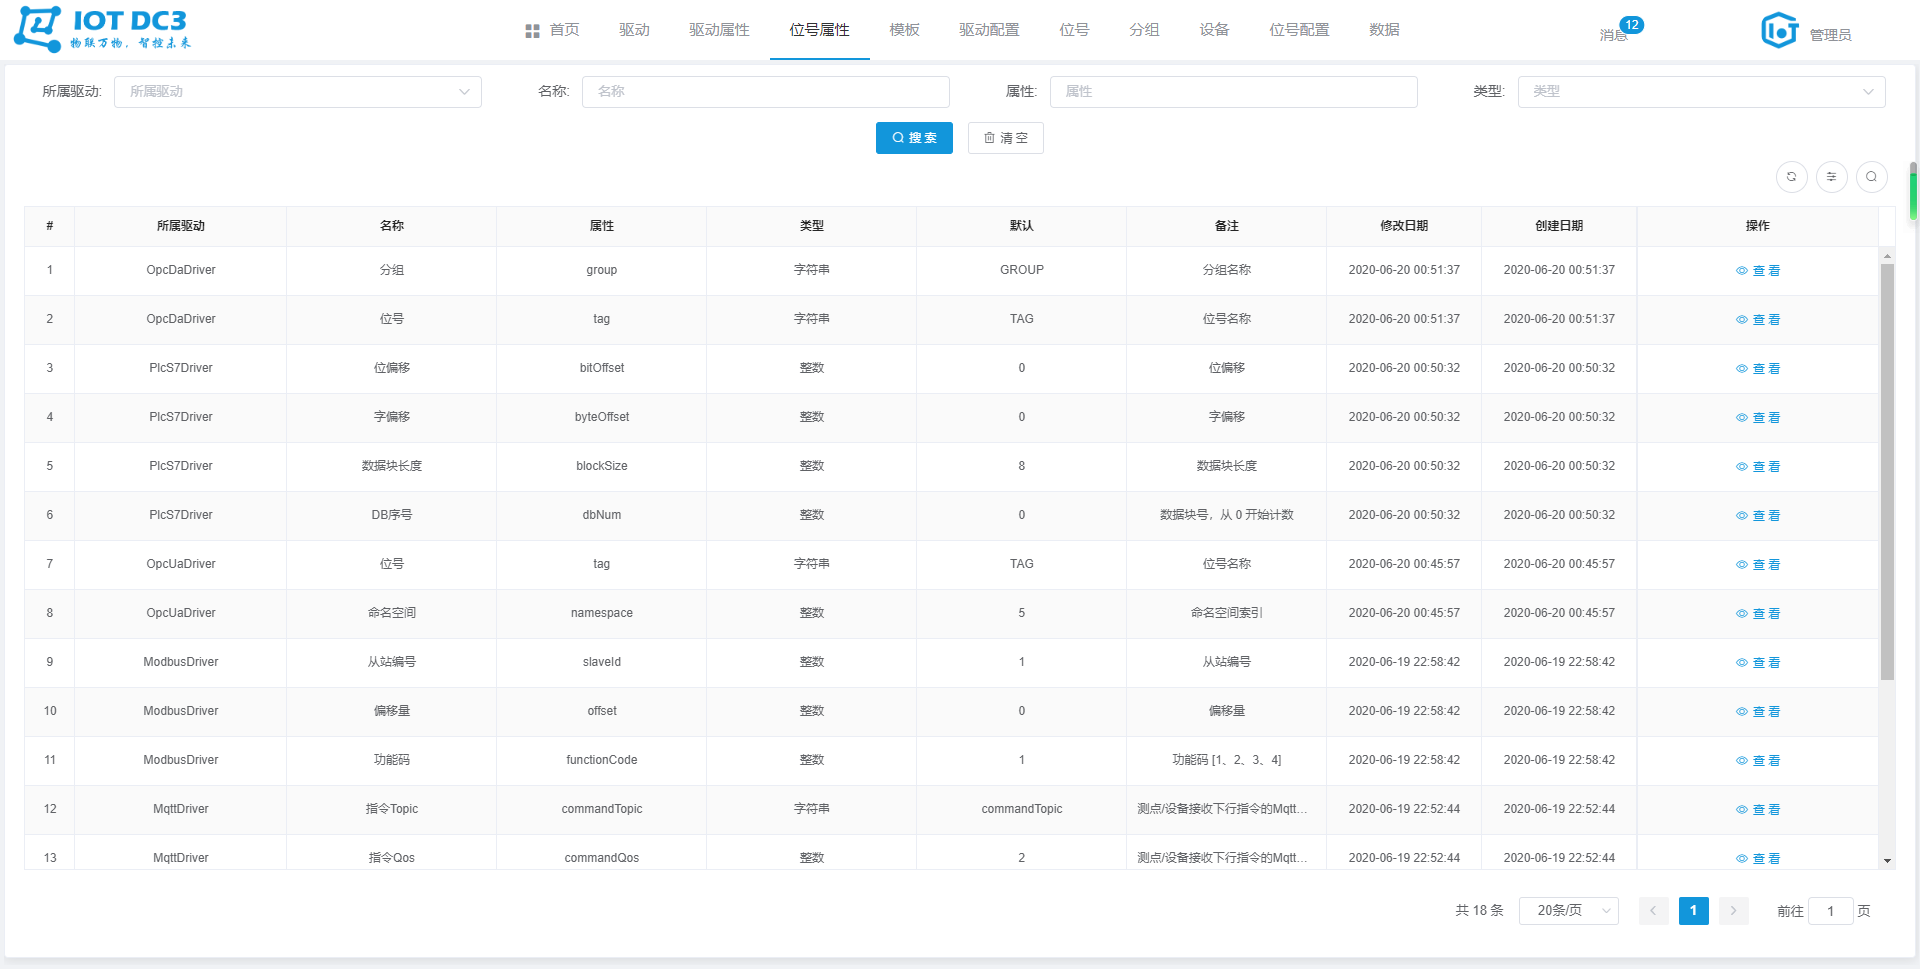
Task: Click 查看 for namespace row
Action: 1758,614
